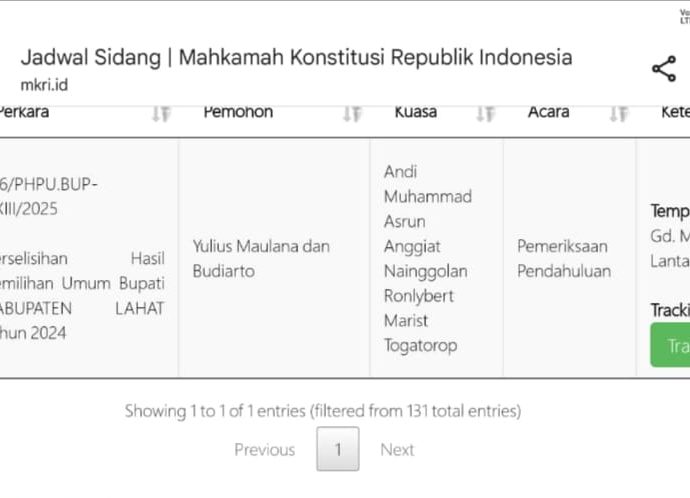The image size is (690, 498).
Task: Select page 1 in pagination
Action: pyautogui.click(x=338, y=450)
